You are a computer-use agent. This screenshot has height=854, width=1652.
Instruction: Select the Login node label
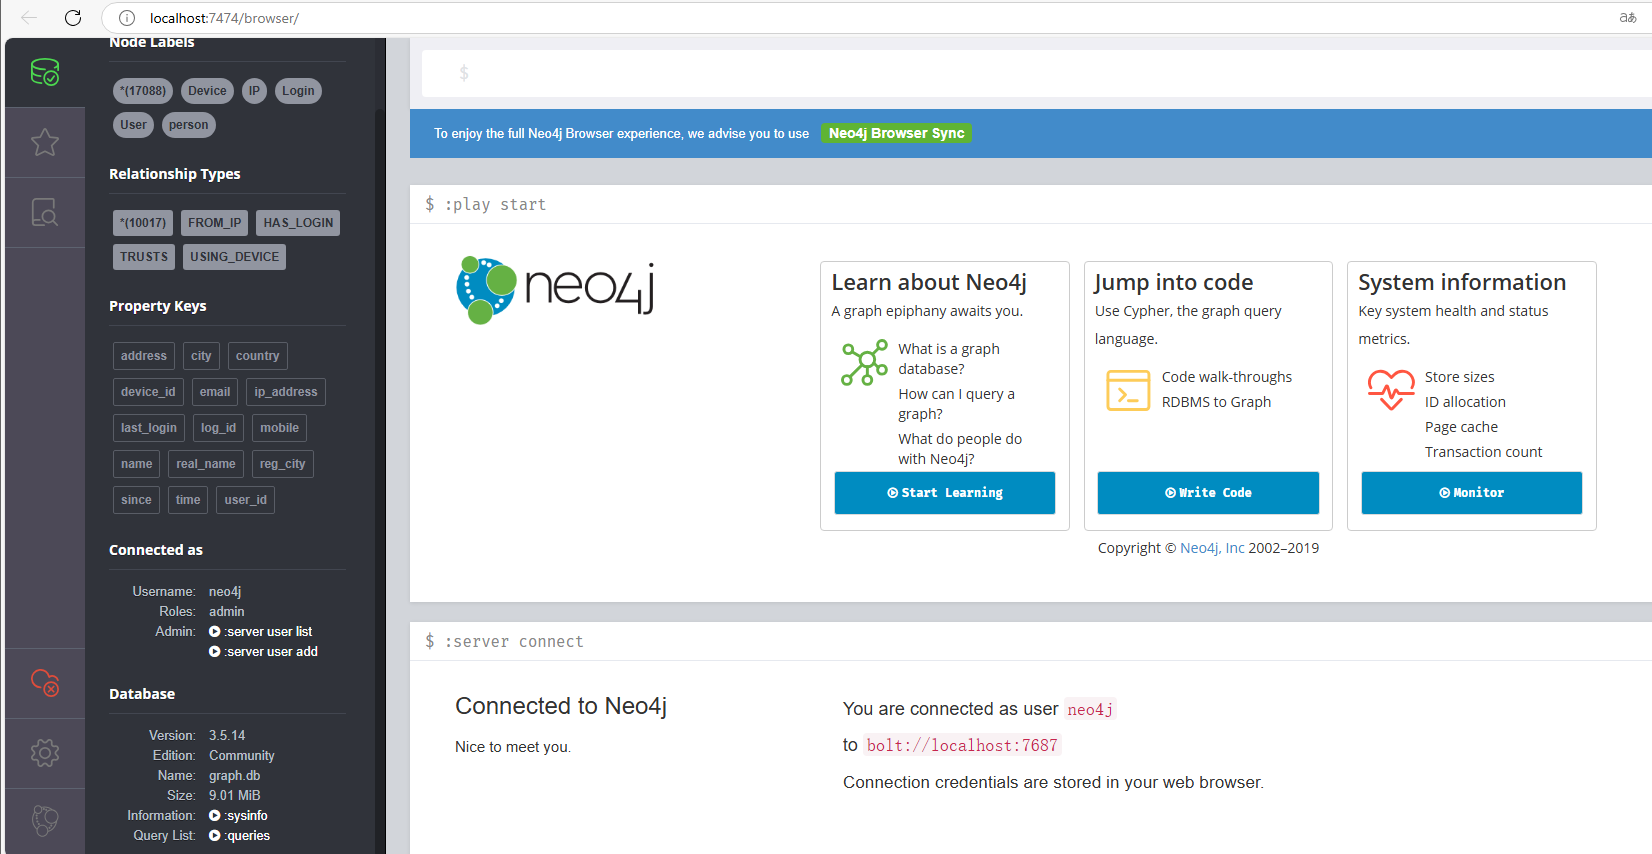[x=298, y=91]
